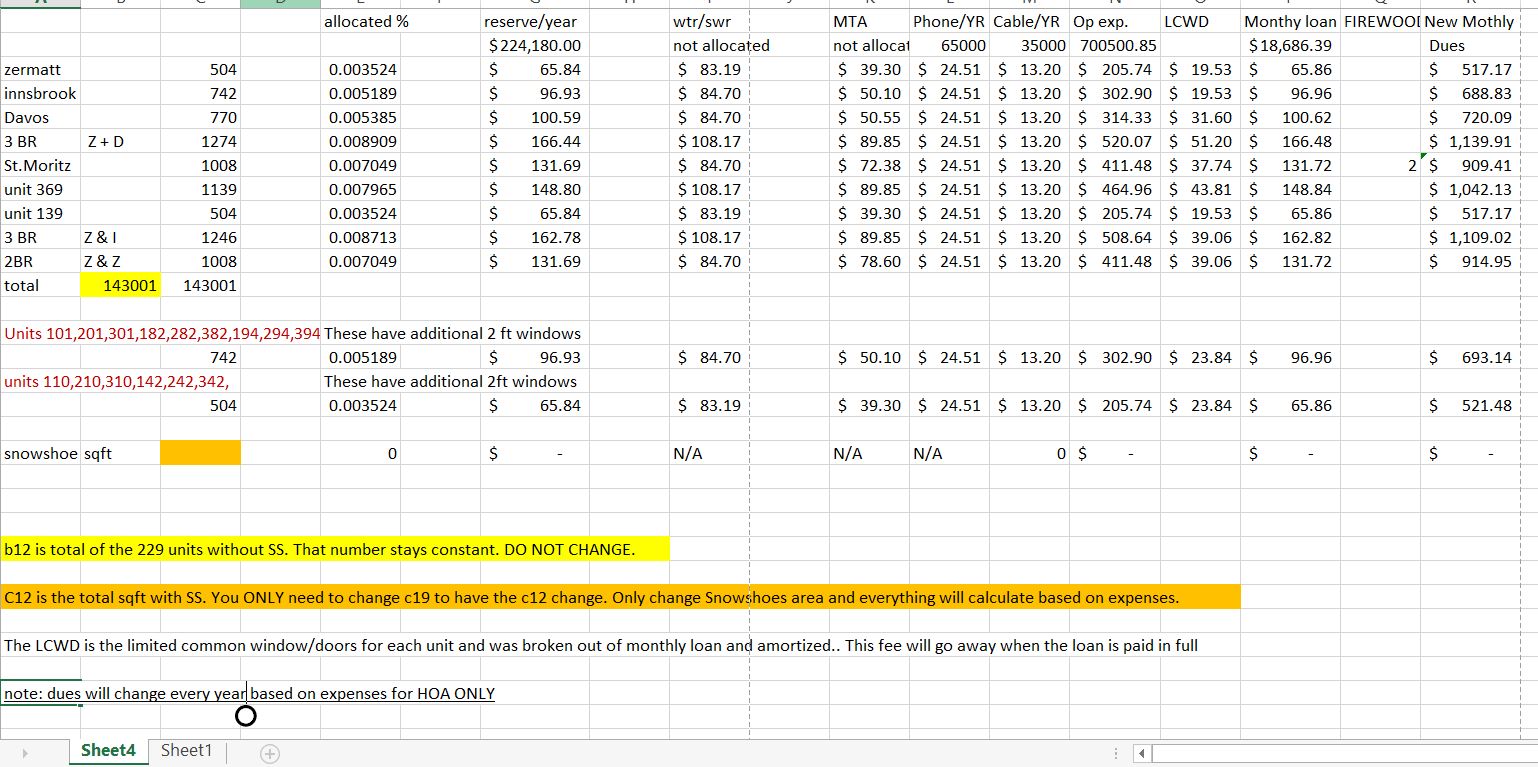Image resolution: width=1538 pixels, height=767 pixels.
Task: Select the 'unit 139' row label
Action: pyautogui.click(x=41, y=214)
